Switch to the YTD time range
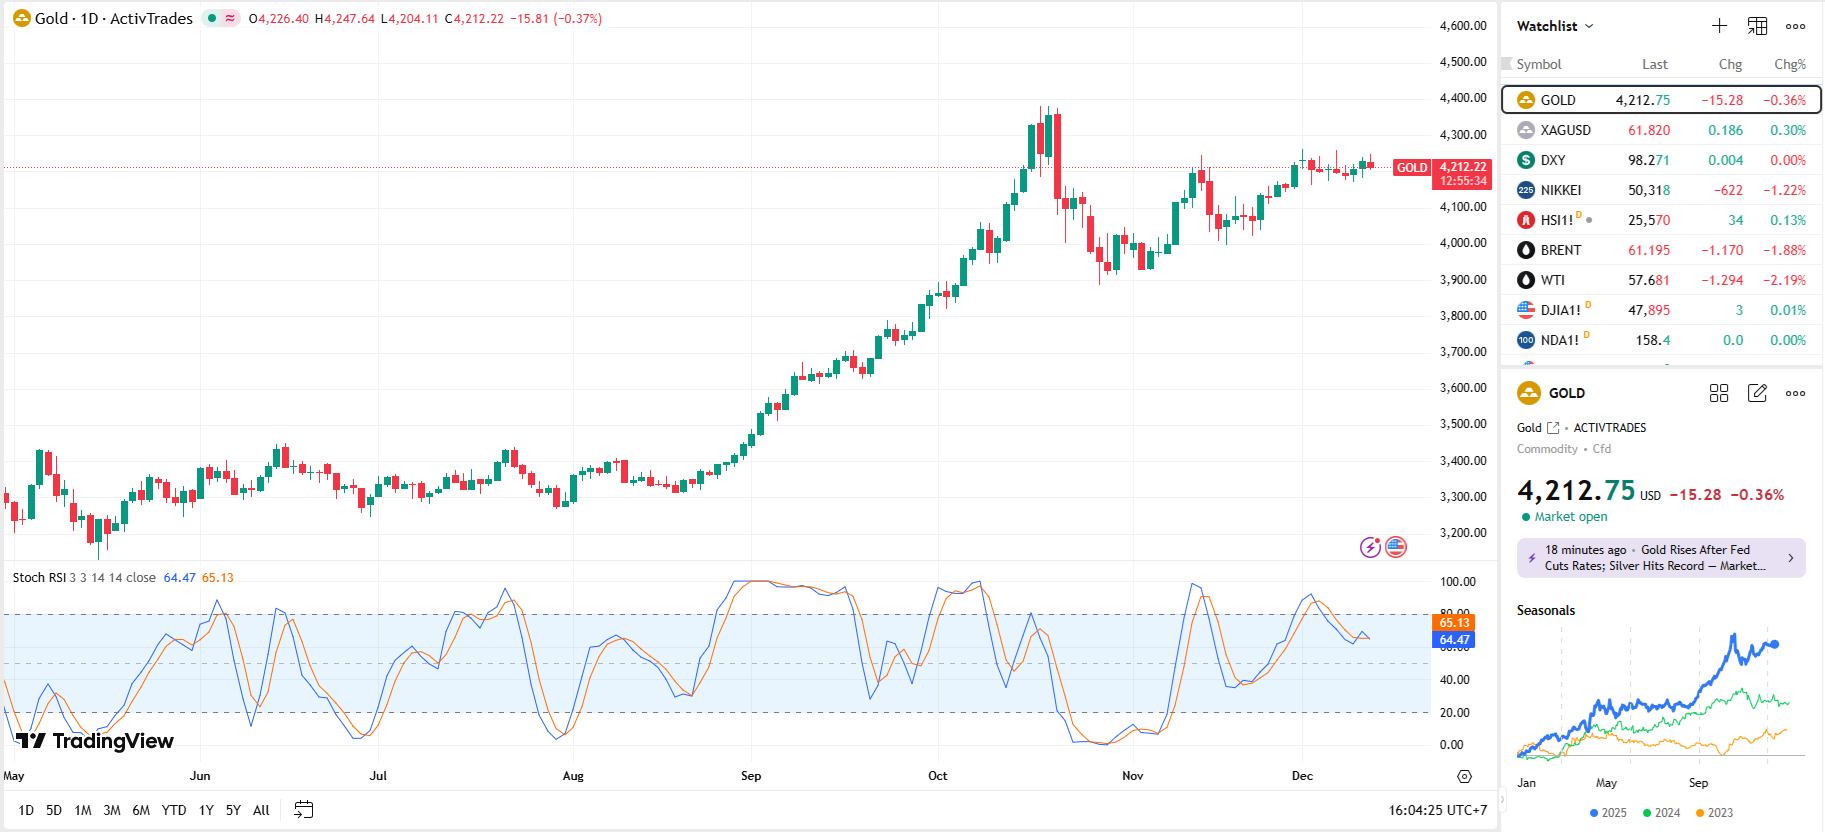Viewport: 1825px width, 832px height. (174, 810)
